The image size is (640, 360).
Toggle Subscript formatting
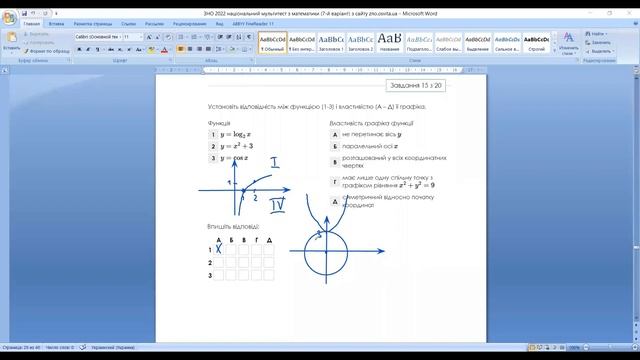click(x=120, y=49)
